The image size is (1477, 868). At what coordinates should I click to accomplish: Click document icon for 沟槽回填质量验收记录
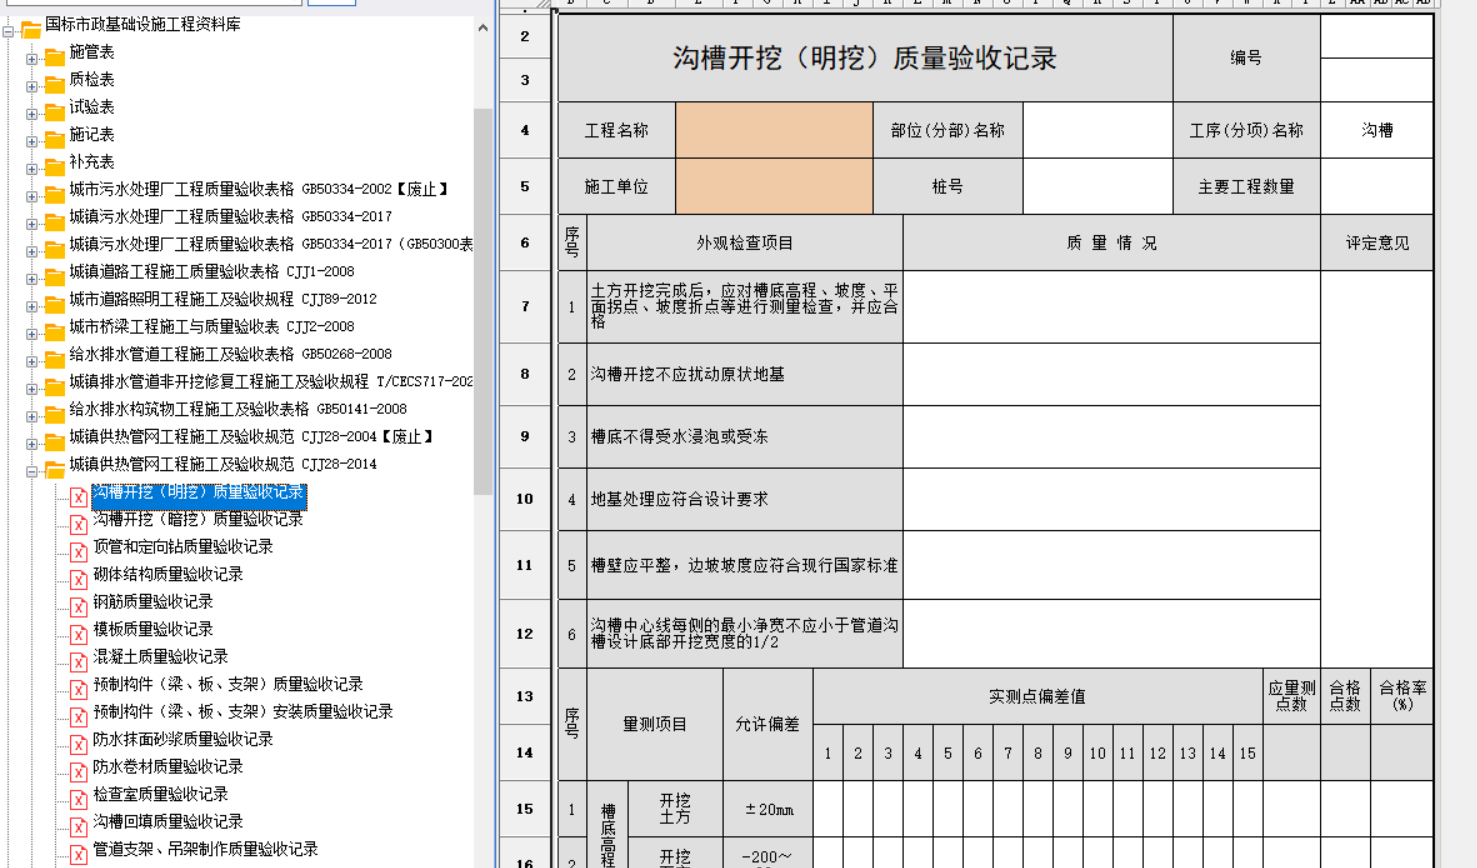pyautogui.click(x=78, y=825)
